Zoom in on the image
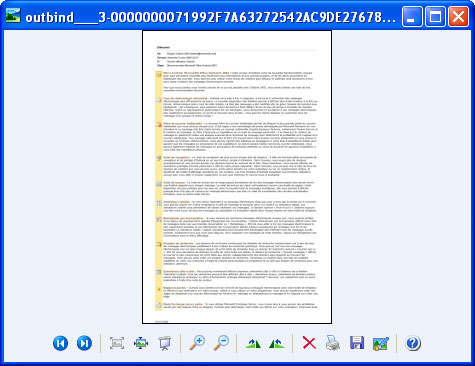475x366 pixels. click(197, 343)
